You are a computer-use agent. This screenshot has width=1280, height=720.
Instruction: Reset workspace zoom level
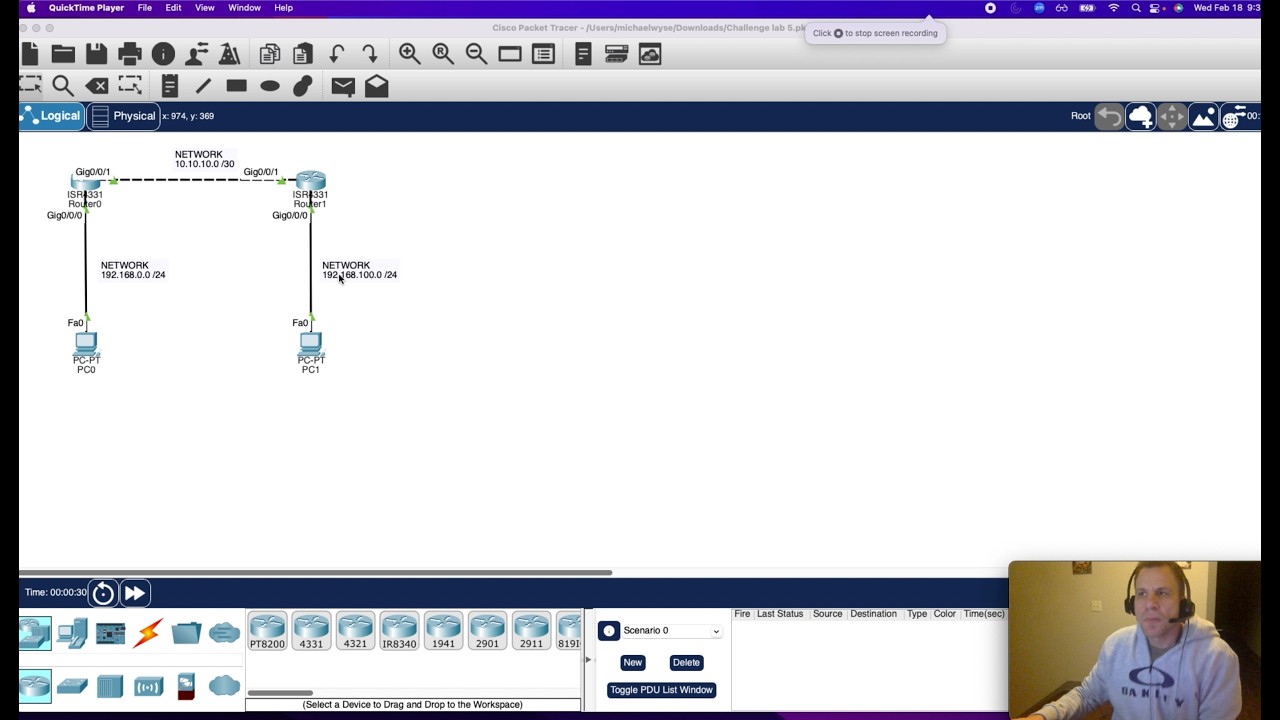(x=443, y=54)
